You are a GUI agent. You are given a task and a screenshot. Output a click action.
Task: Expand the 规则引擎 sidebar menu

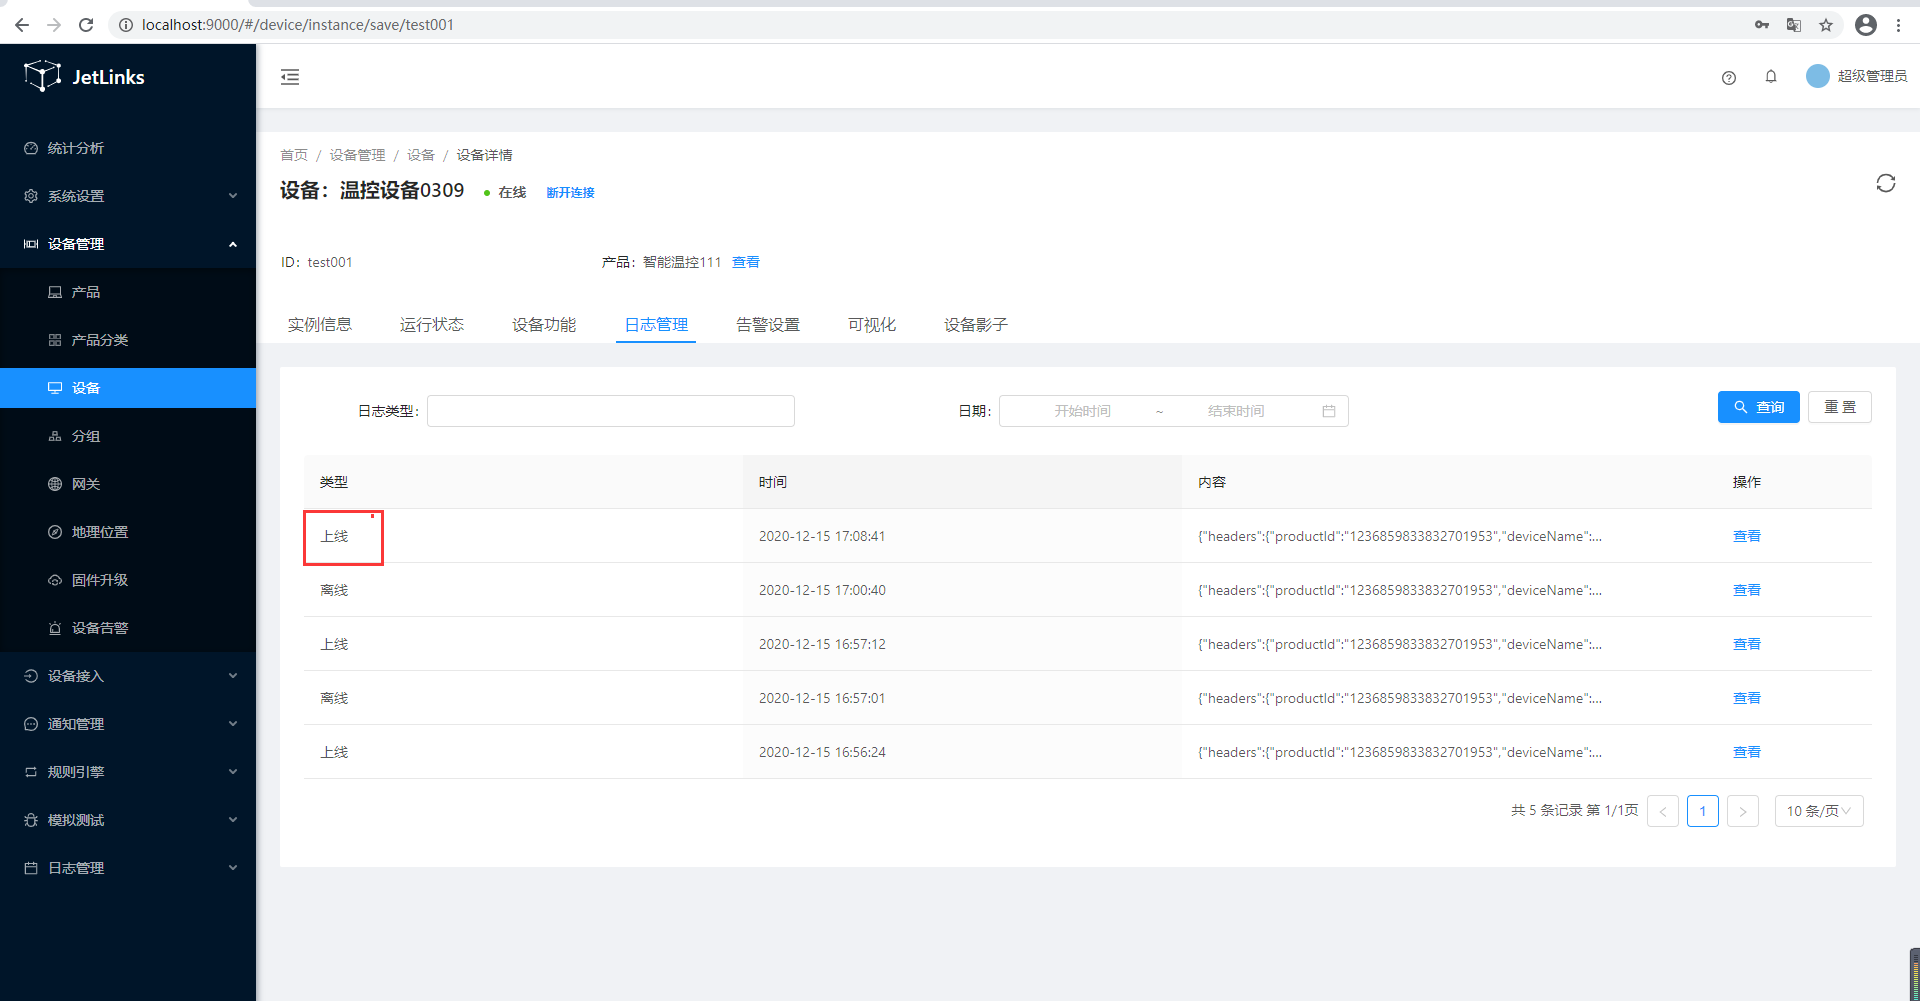(x=128, y=772)
